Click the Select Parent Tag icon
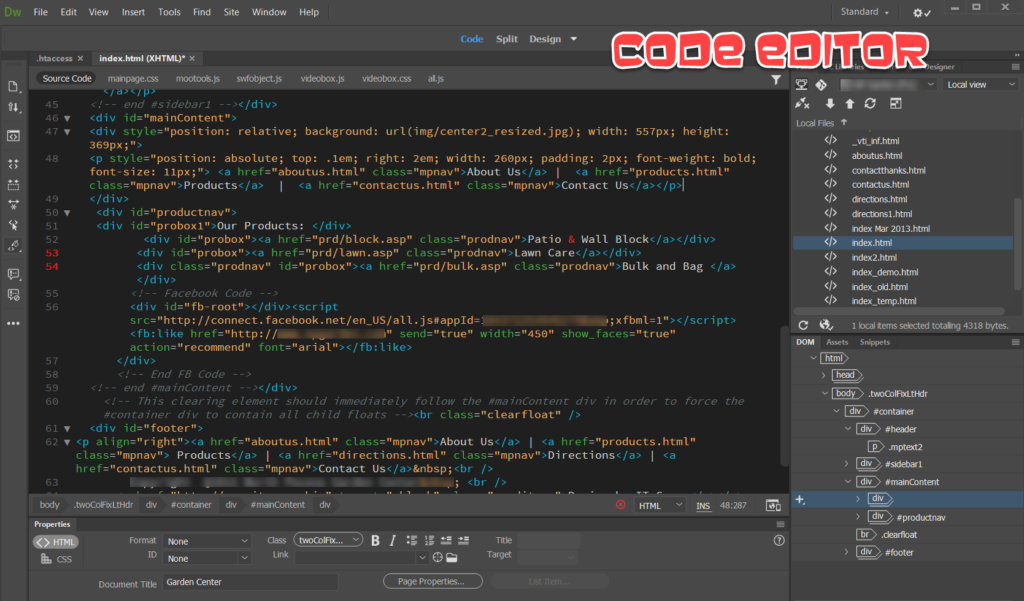Viewport: 1024px width, 601px height. [13, 225]
